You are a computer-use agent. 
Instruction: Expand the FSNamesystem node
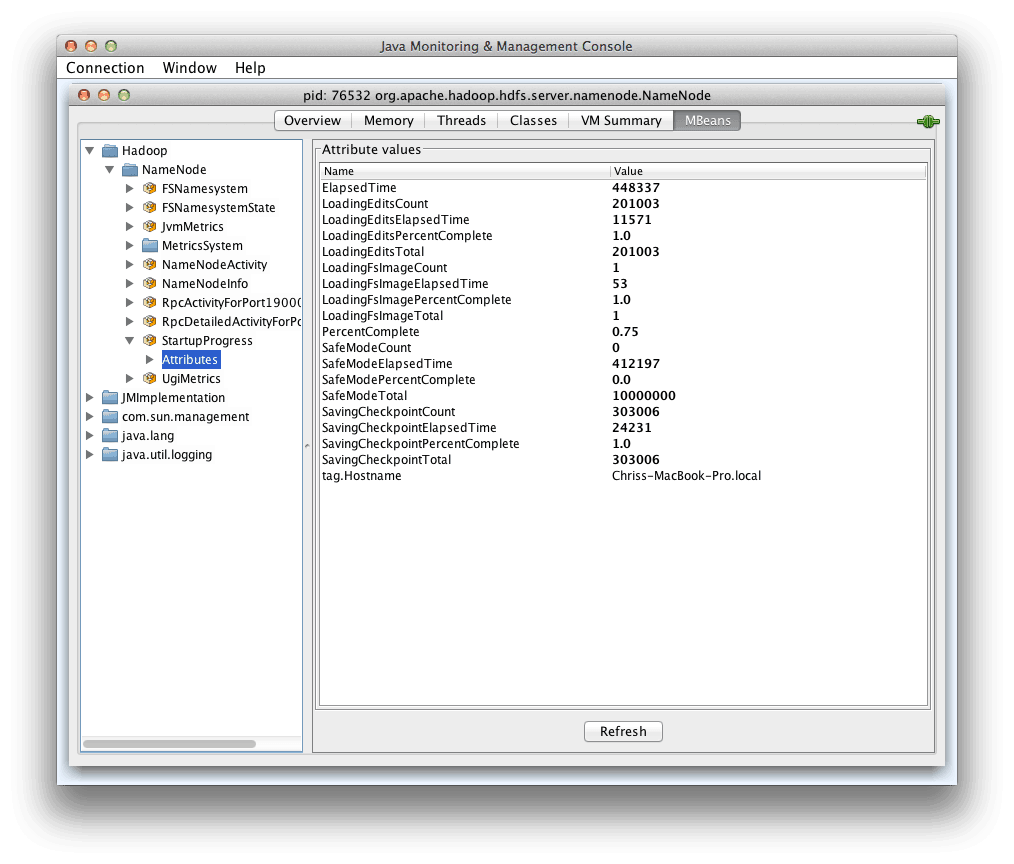tap(129, 189)
